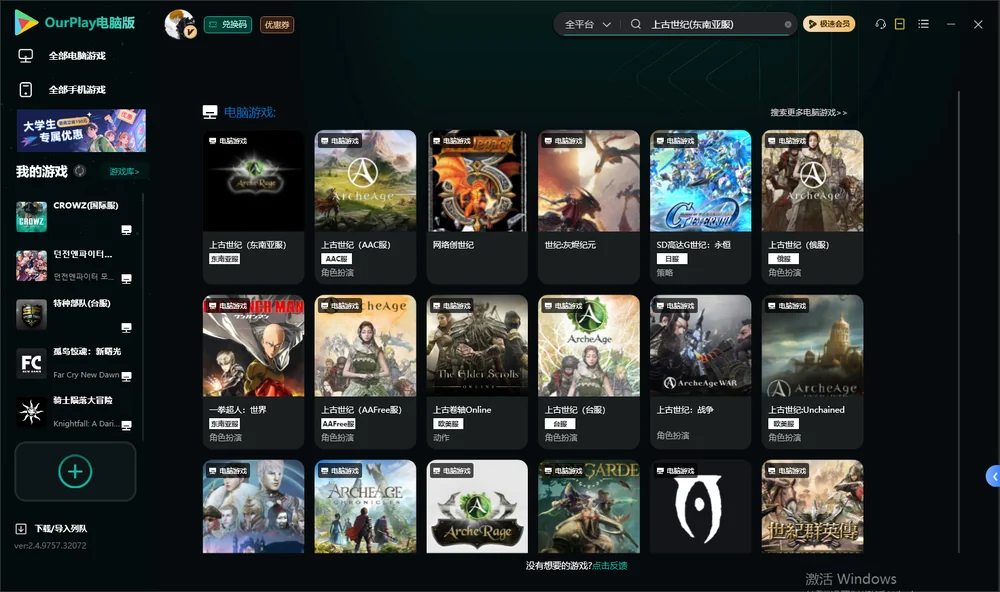Click the Knightfall game icon
Viewport: 1000px width, 592px height.
(31, 412)
